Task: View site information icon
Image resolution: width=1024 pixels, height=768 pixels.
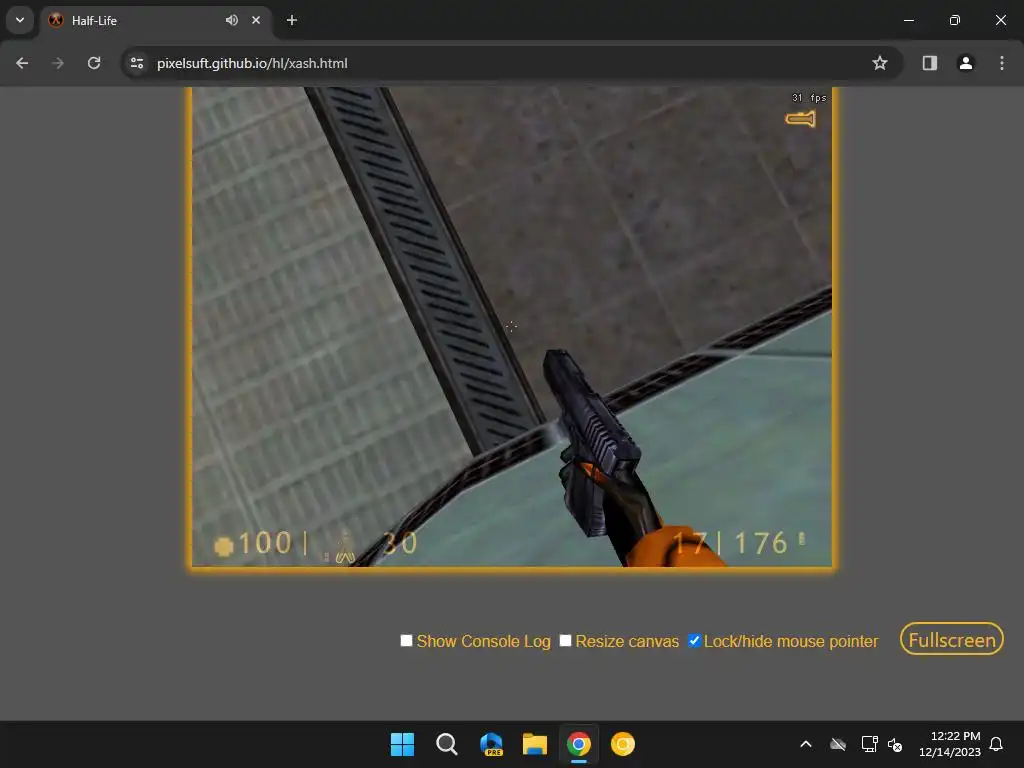Action: point(137,63)
